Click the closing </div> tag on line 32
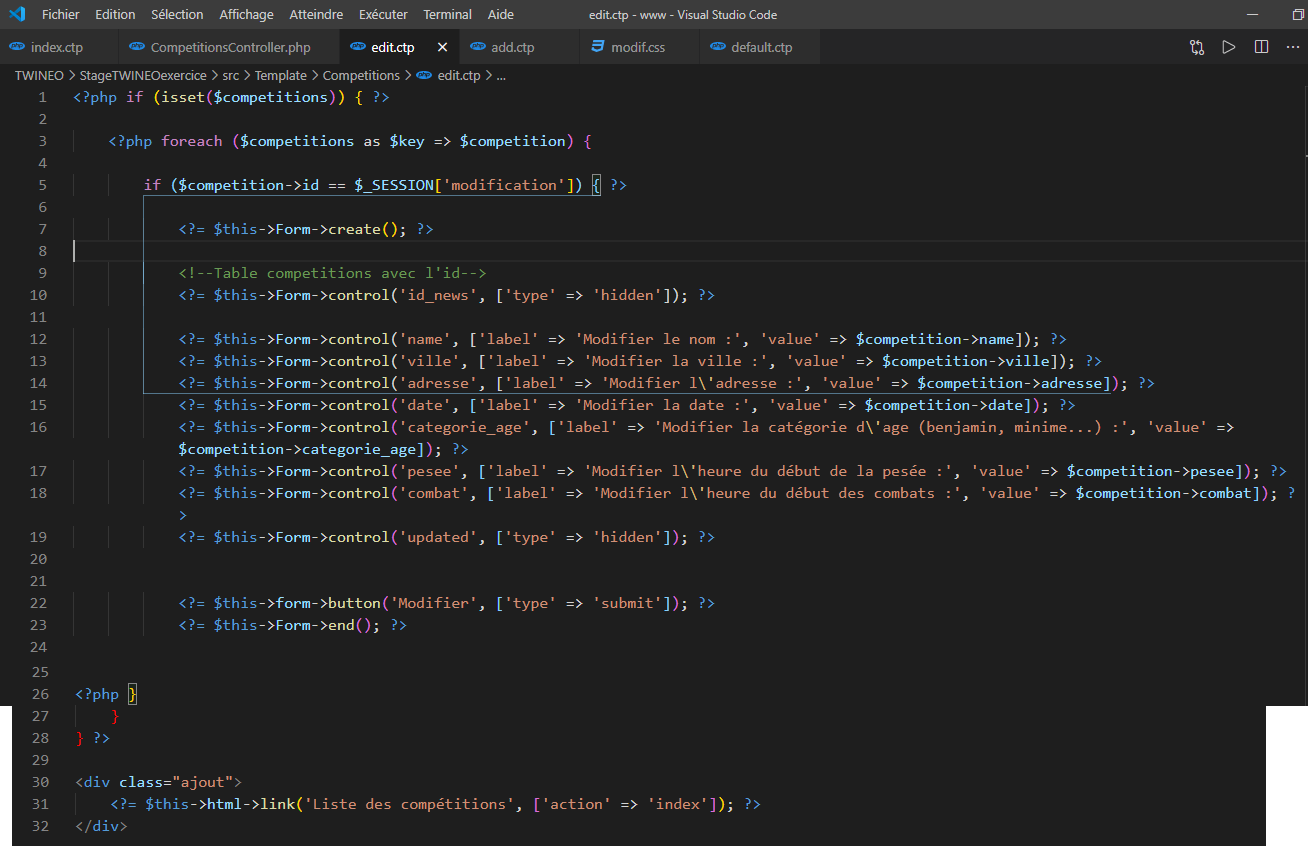The image size is (1308, 846). coord(101,826)
